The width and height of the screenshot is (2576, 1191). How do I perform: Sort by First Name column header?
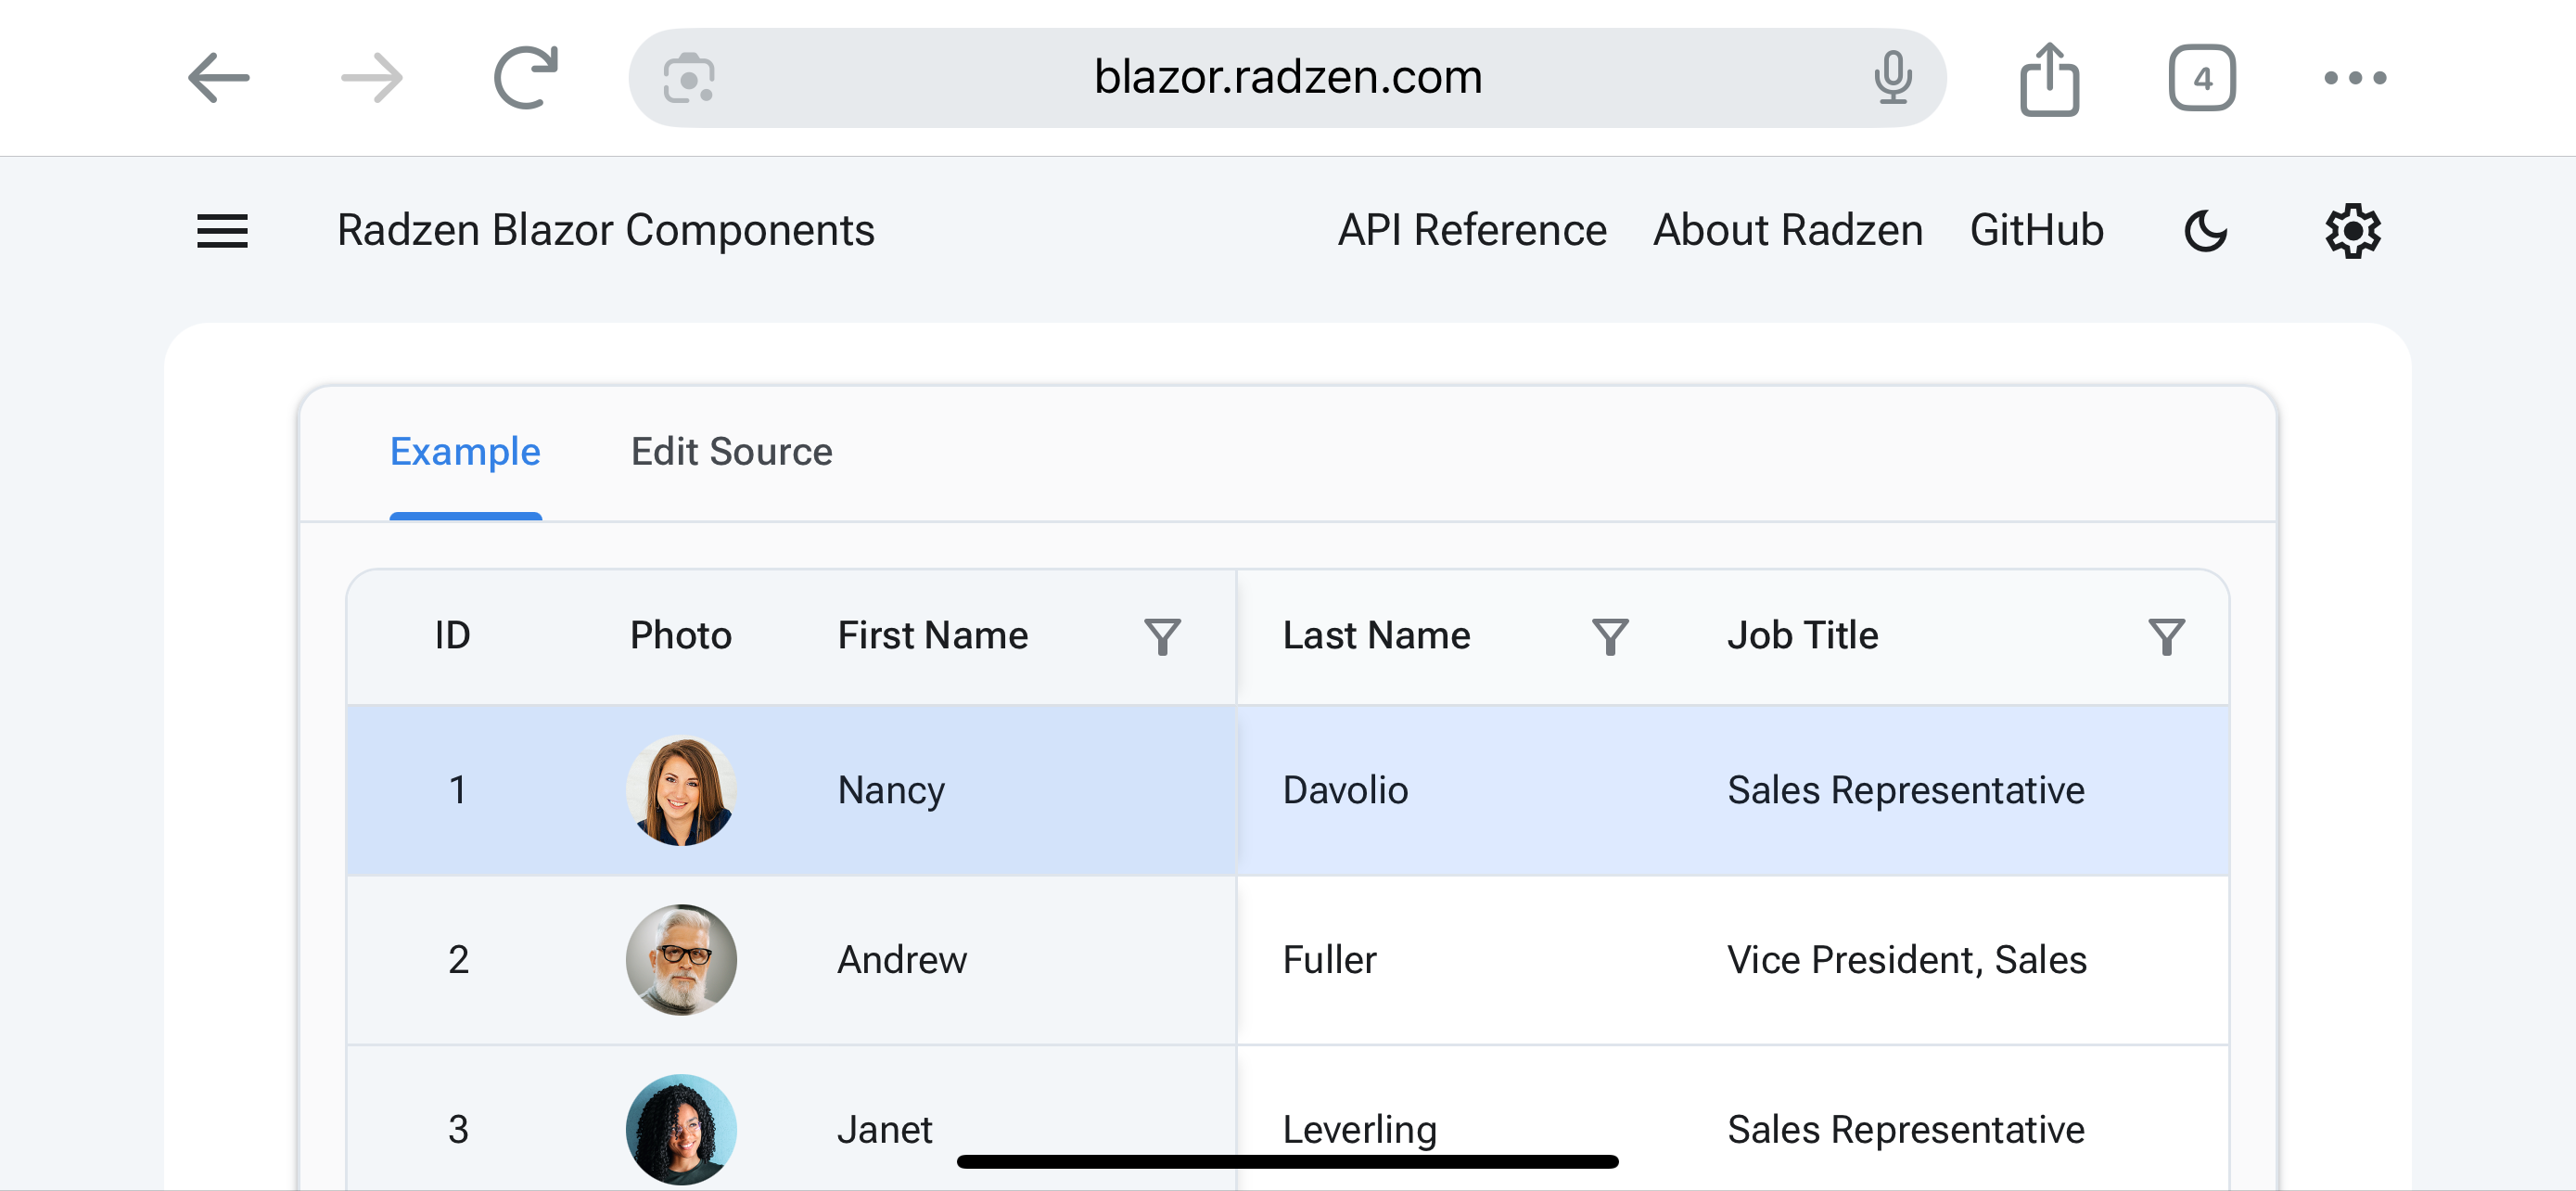pos(932,636)
